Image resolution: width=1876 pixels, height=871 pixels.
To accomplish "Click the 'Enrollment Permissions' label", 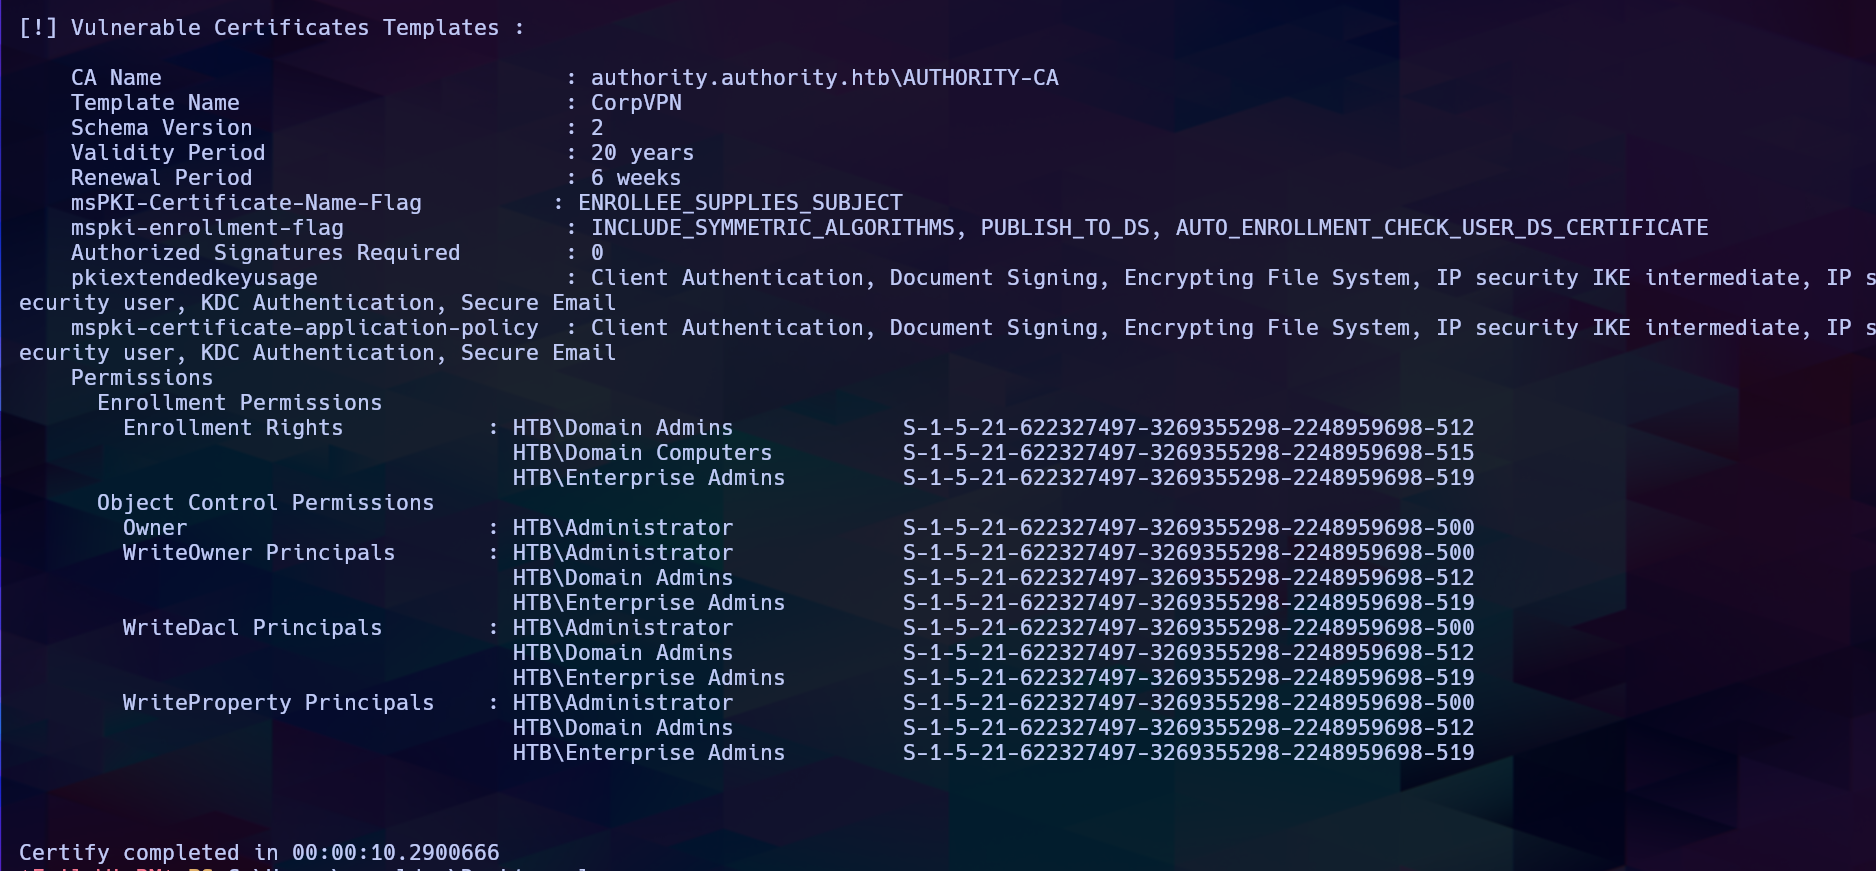I will click(x=239, y=403).
